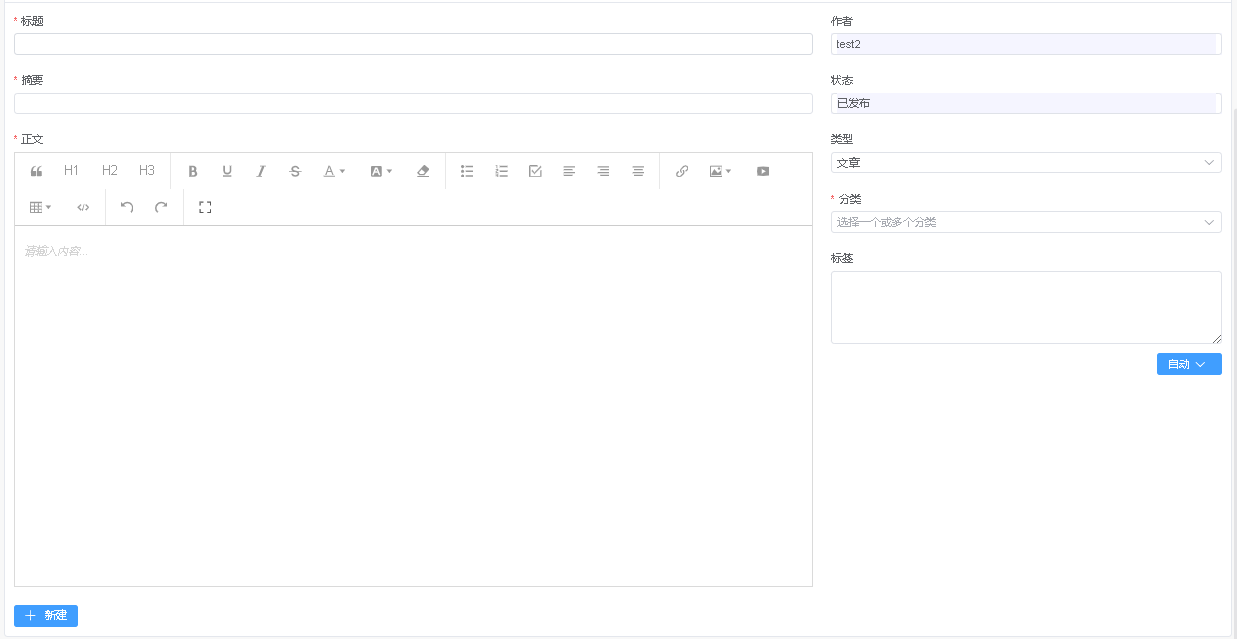Image resolution: width=1237 pixels, height=639 pixels.
Task: Apply H1 heading style
Action: click(x=71, y=170)
